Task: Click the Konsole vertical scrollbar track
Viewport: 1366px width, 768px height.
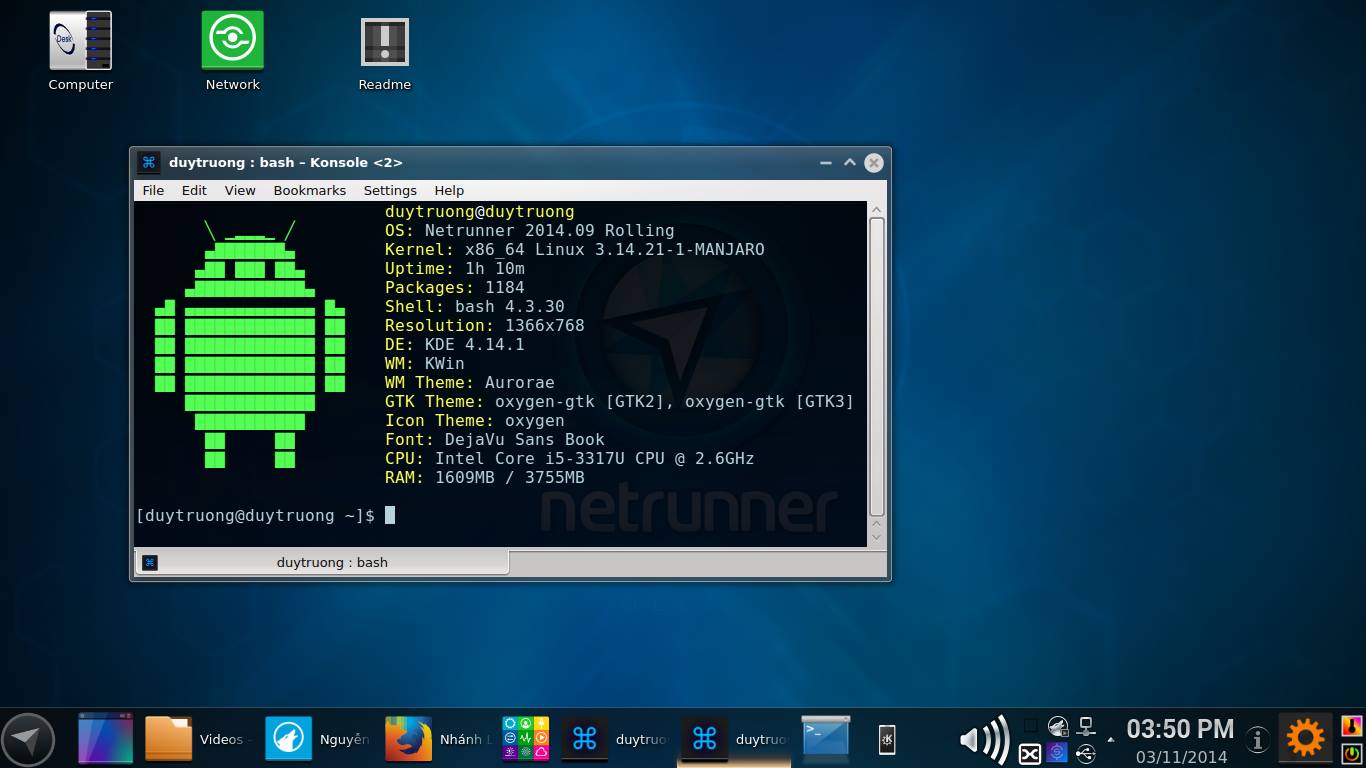Action: (x=877, y=367)
